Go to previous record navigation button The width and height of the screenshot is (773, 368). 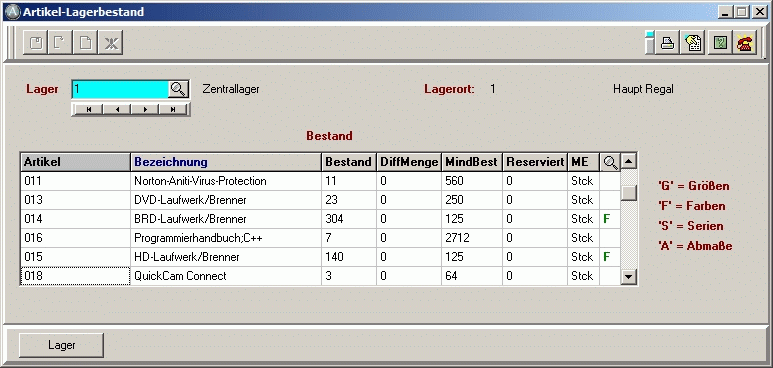click(117, 110)
